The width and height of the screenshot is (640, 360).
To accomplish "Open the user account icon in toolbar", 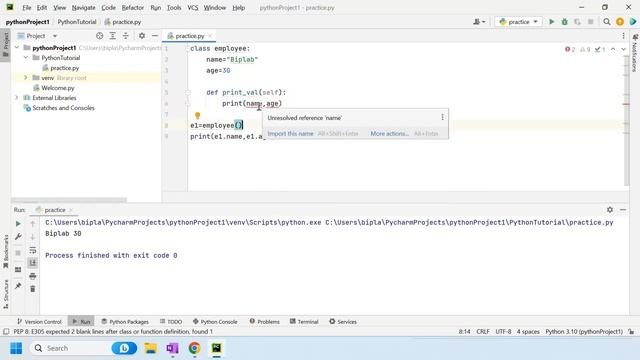I will click(479, 22).
